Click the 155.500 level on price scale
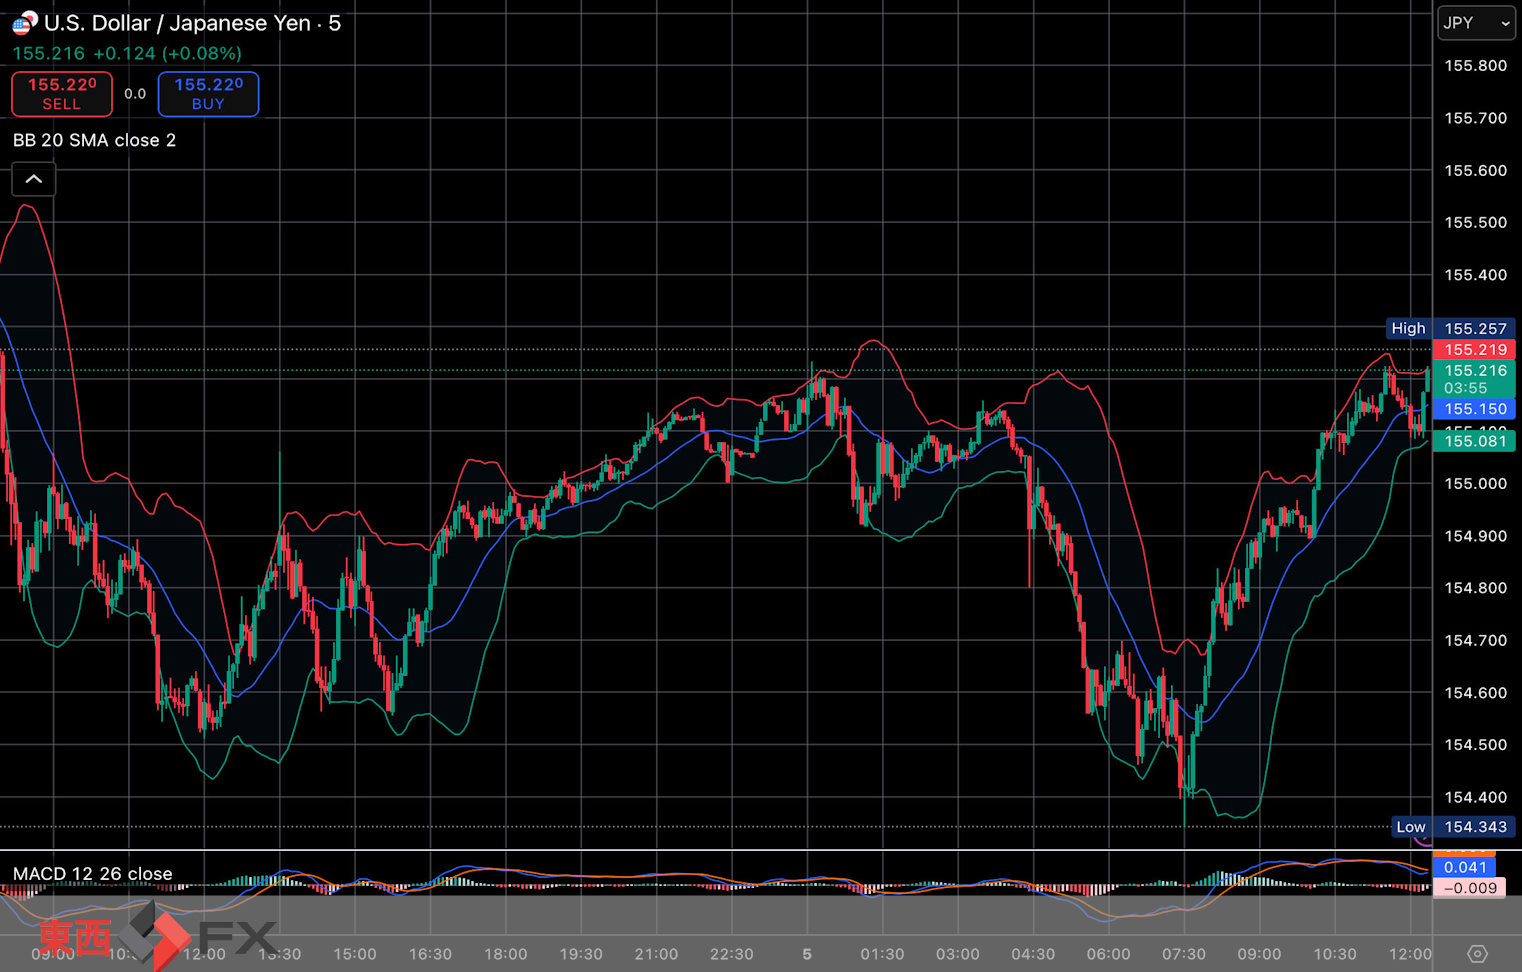This screenshot has height=972, width=1522. (x=1475, y=223)
